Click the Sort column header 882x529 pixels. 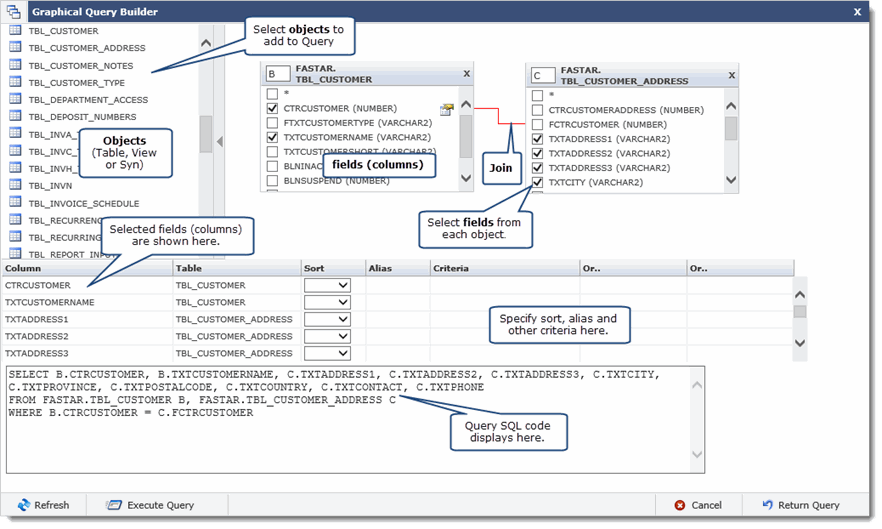(334, 268)
